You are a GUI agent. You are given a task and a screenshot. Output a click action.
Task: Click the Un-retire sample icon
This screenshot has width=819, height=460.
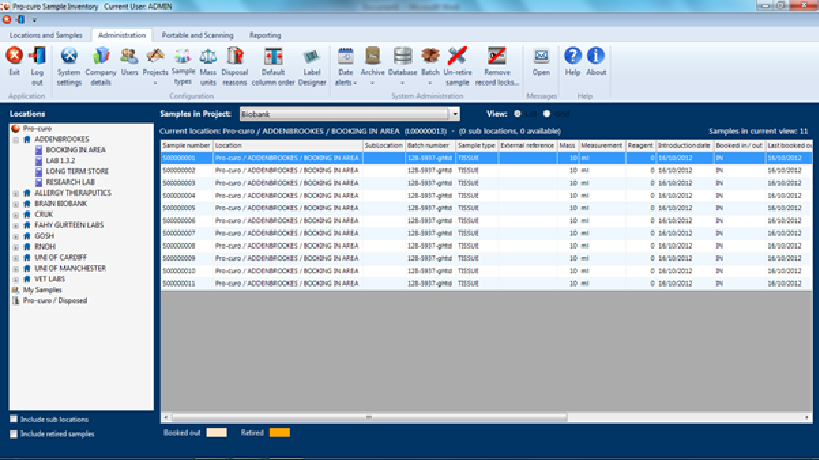[x=458, y=62]
